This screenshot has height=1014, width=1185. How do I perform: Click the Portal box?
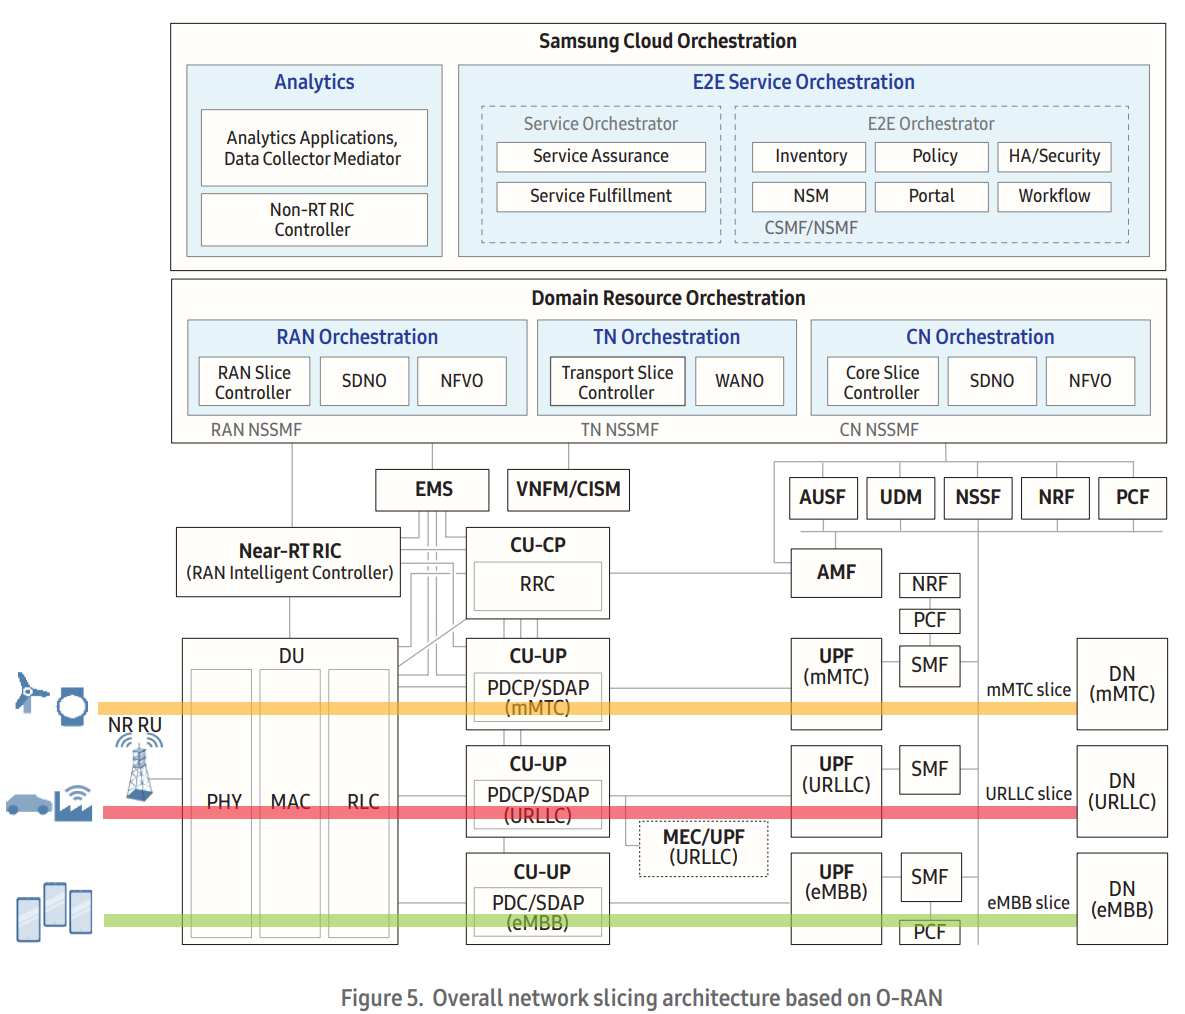click(x=932, y=196)
